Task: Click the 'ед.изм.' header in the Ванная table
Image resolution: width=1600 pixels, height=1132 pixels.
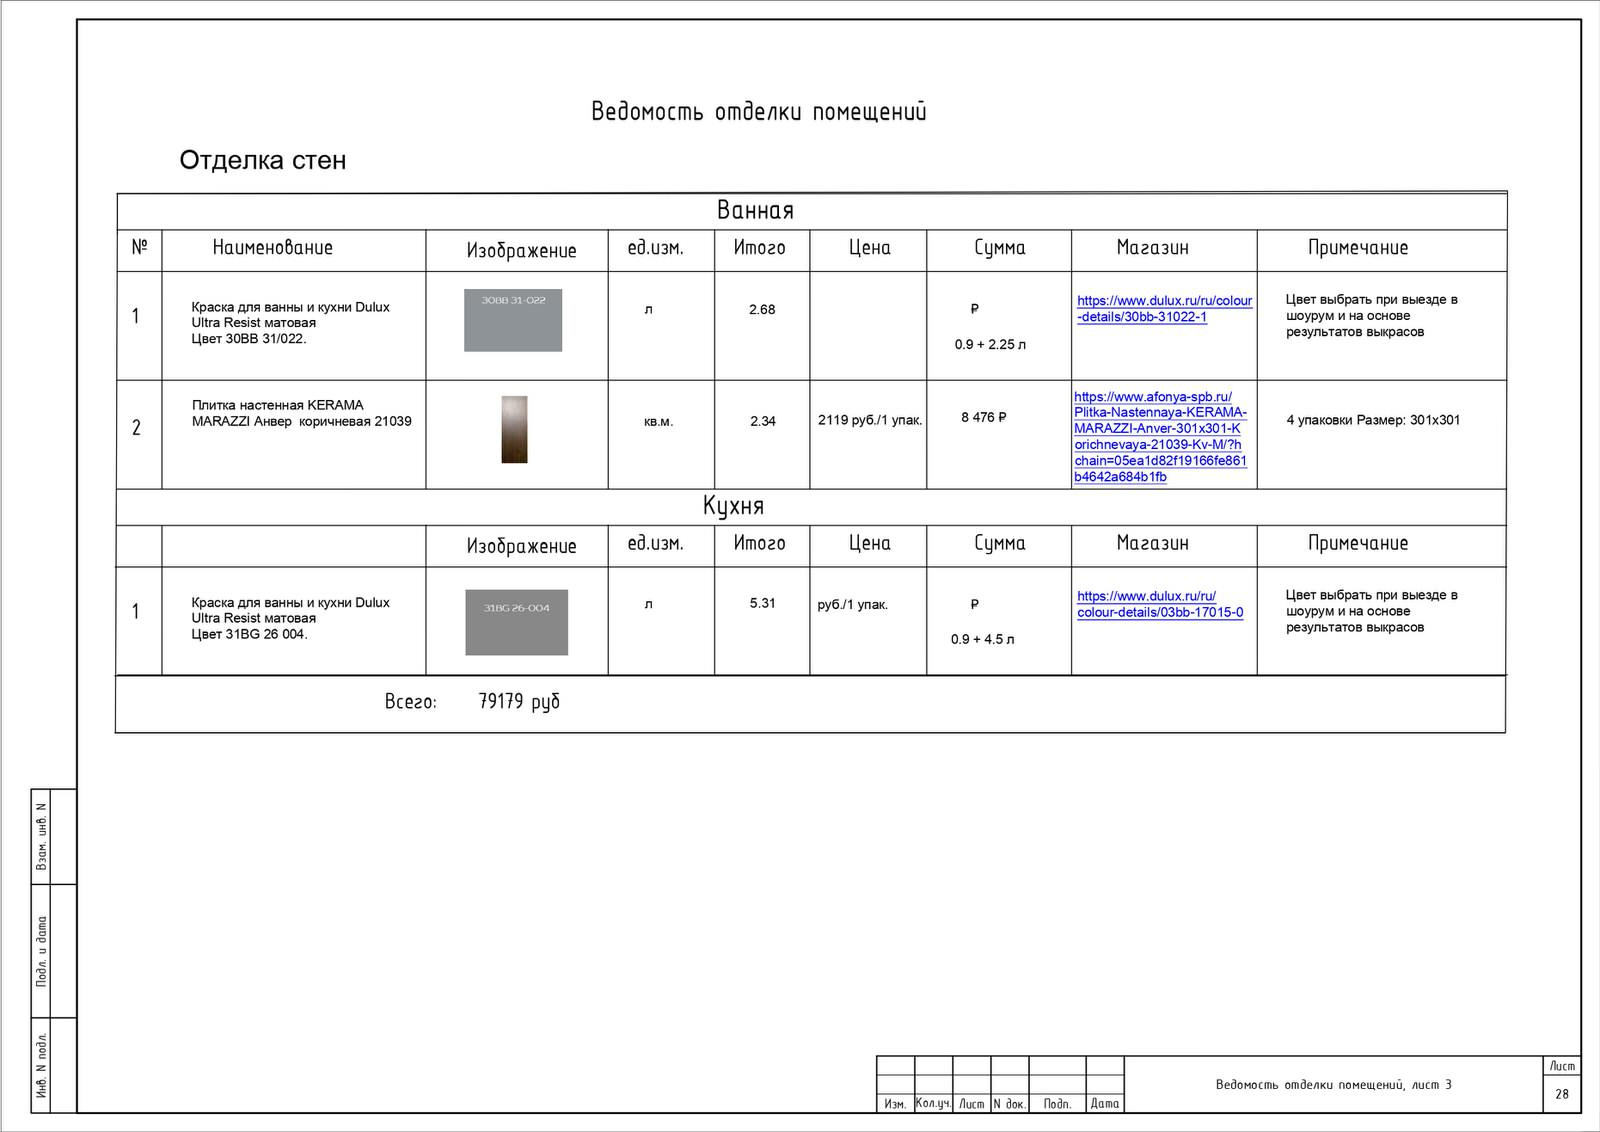Action: (656, 247)
